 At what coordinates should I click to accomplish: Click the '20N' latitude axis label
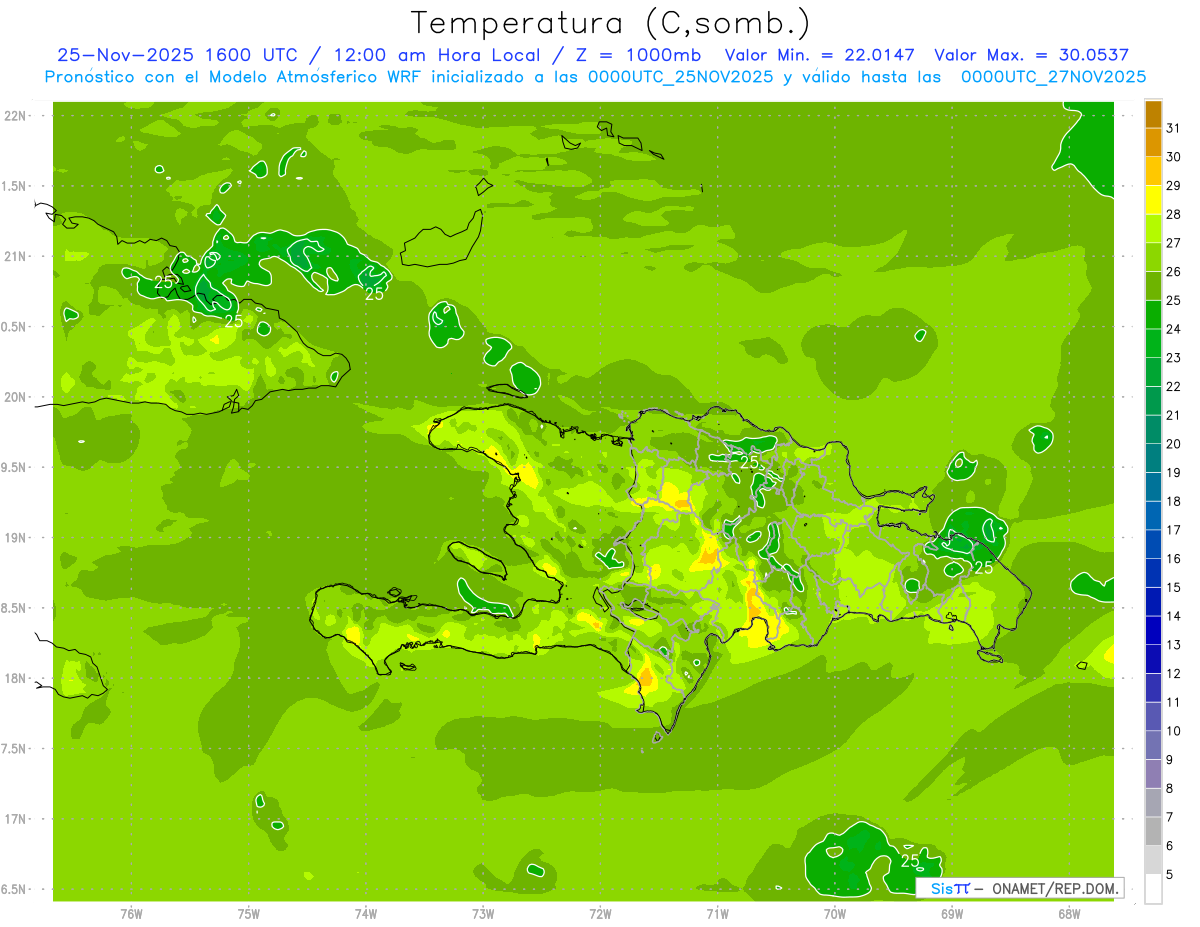17,398
